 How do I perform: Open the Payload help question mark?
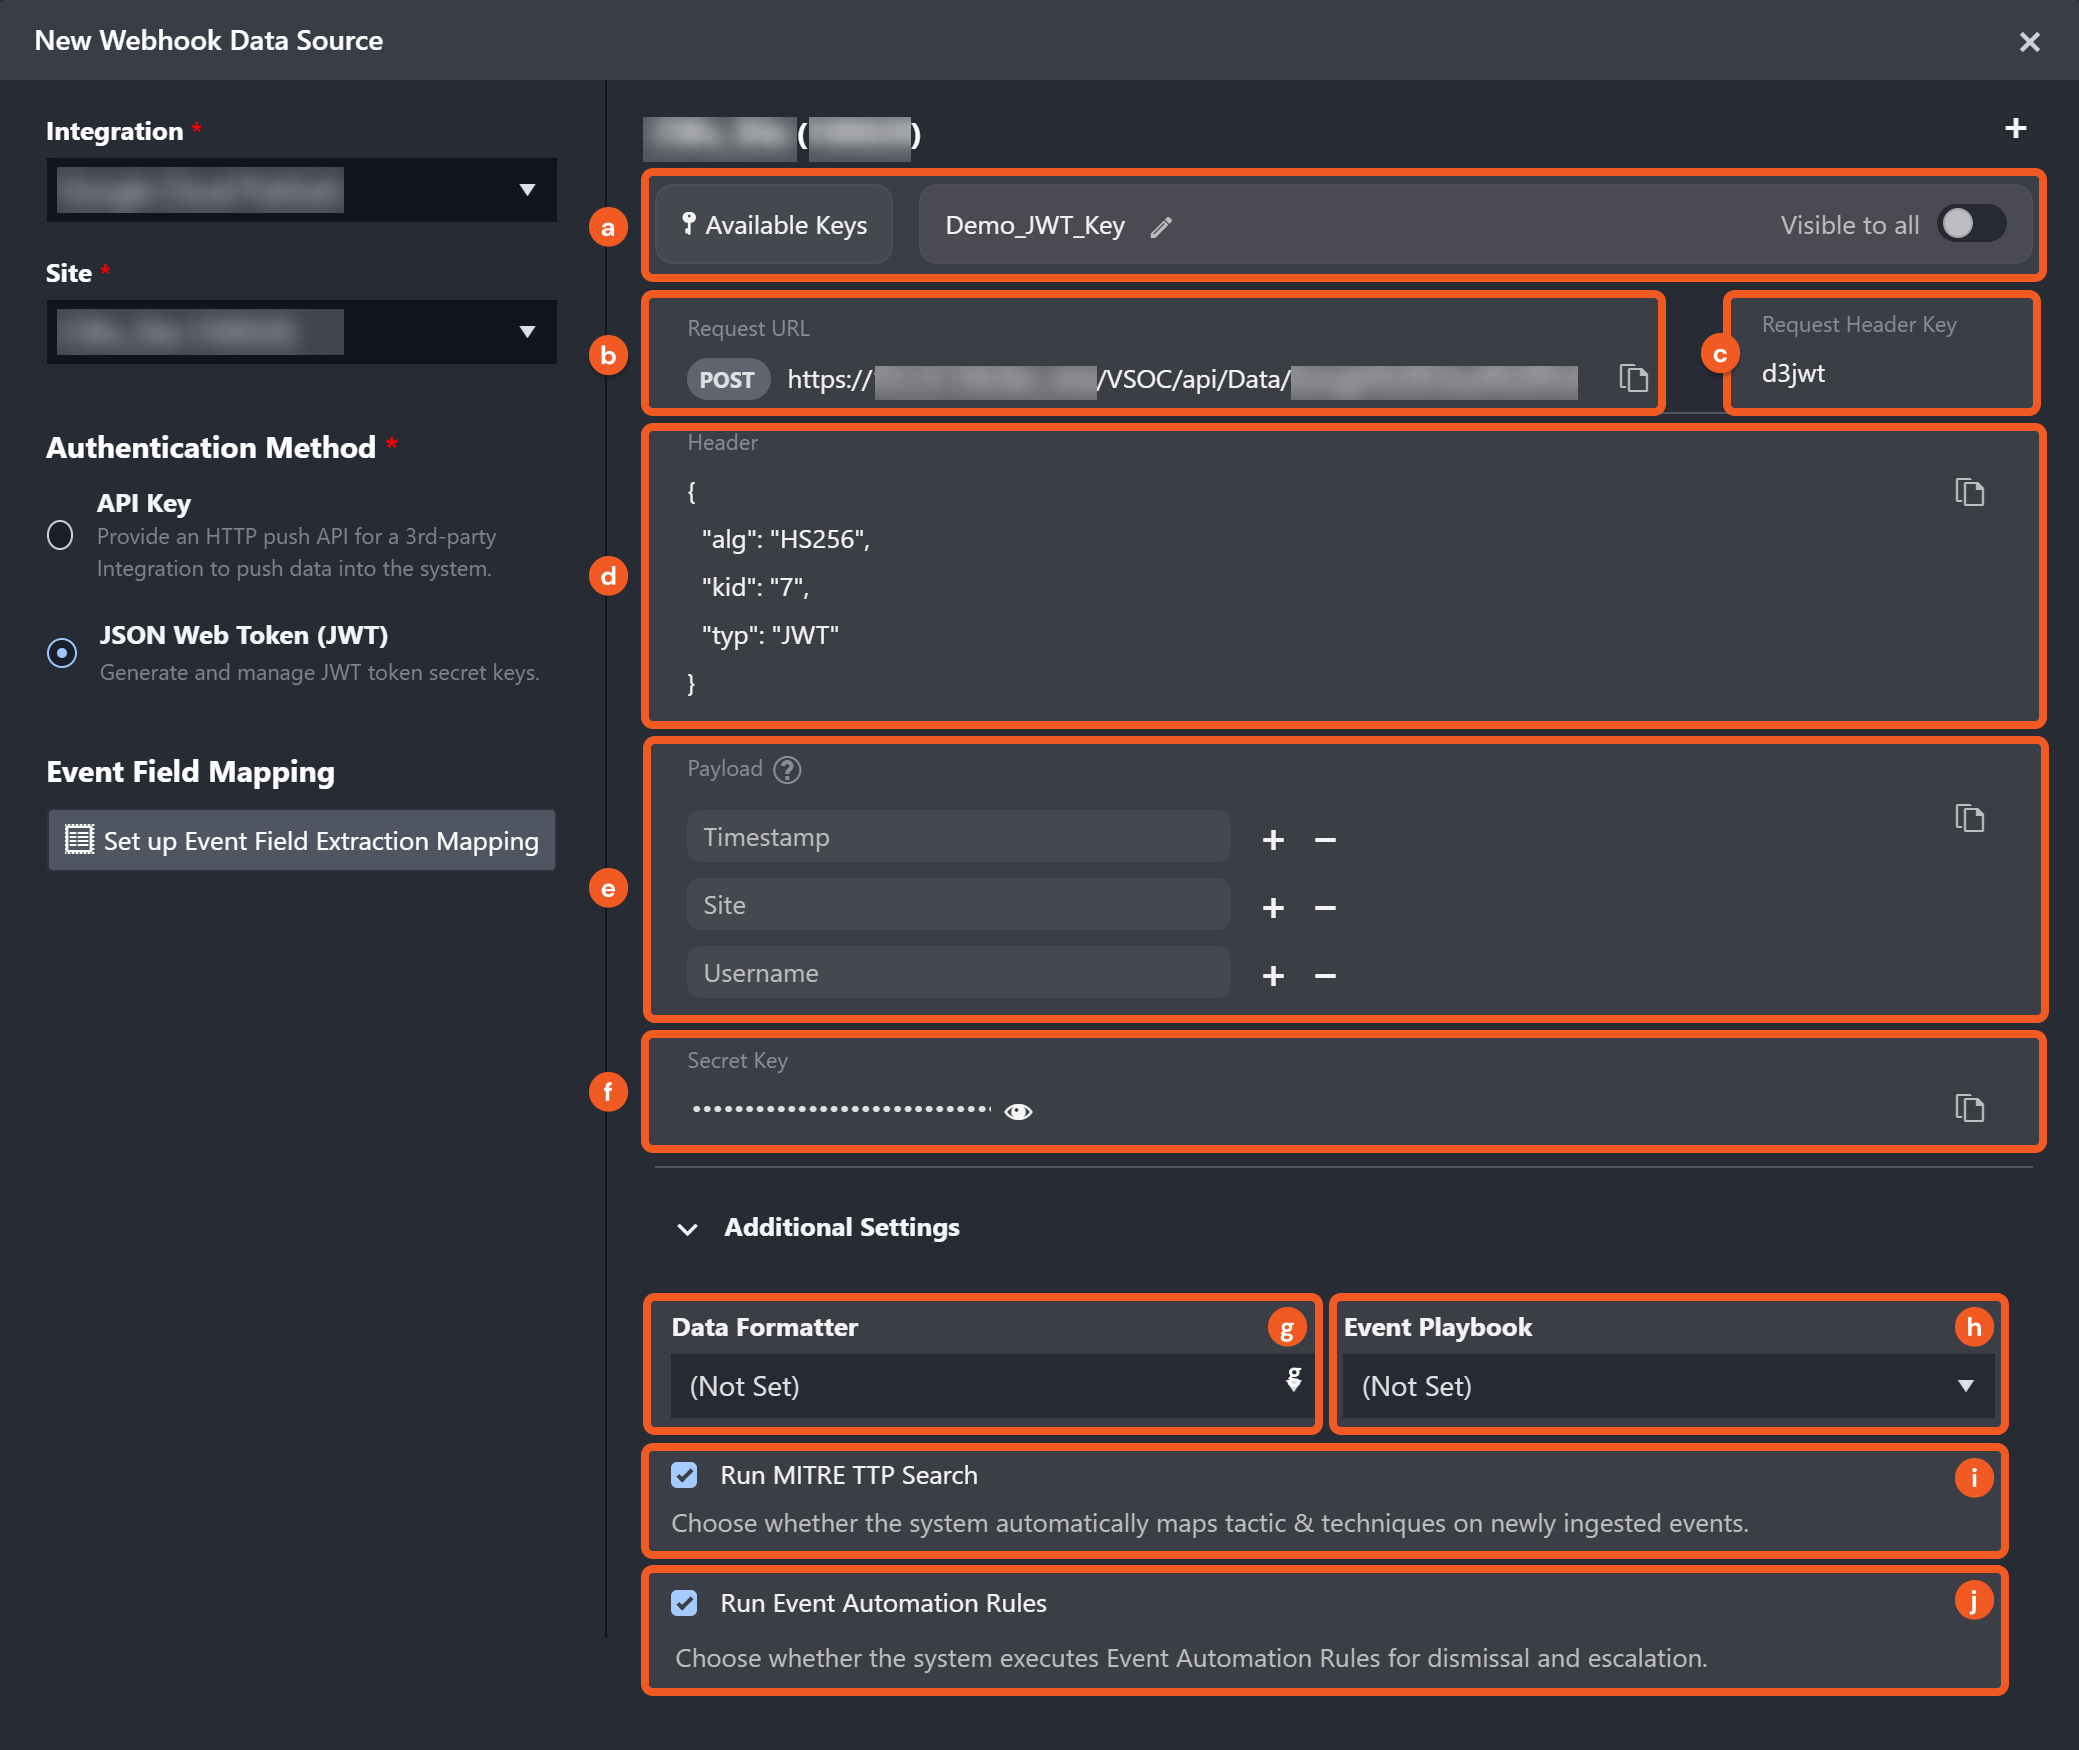click(788, 769)
